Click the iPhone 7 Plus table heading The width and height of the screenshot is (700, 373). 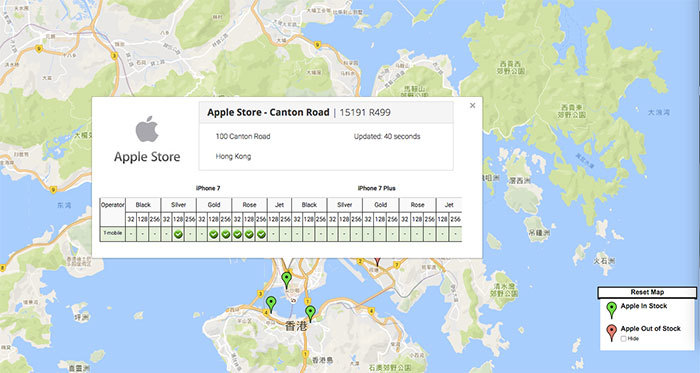coord(377,188)
